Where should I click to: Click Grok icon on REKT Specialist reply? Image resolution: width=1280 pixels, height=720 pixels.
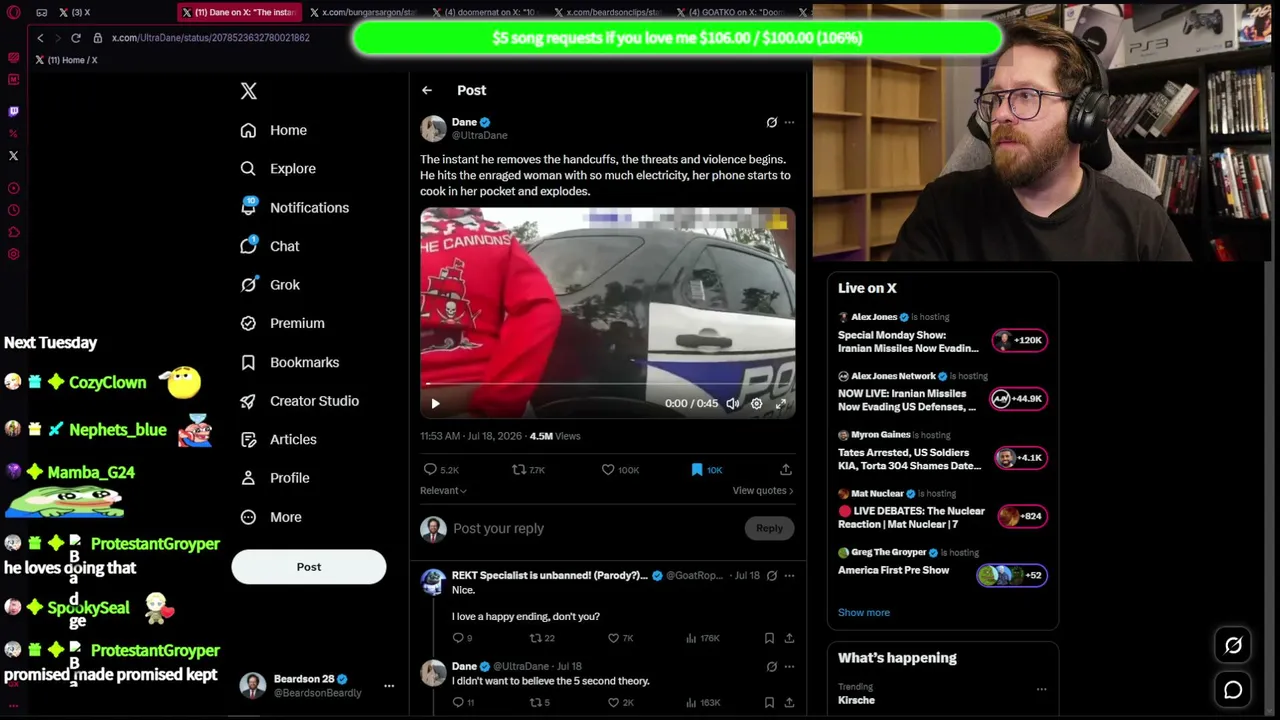click(771, 576)
